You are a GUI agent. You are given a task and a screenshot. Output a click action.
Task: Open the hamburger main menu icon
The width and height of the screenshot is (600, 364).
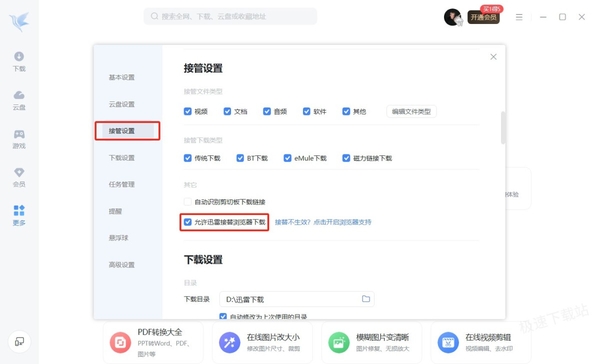click(519, 17)
